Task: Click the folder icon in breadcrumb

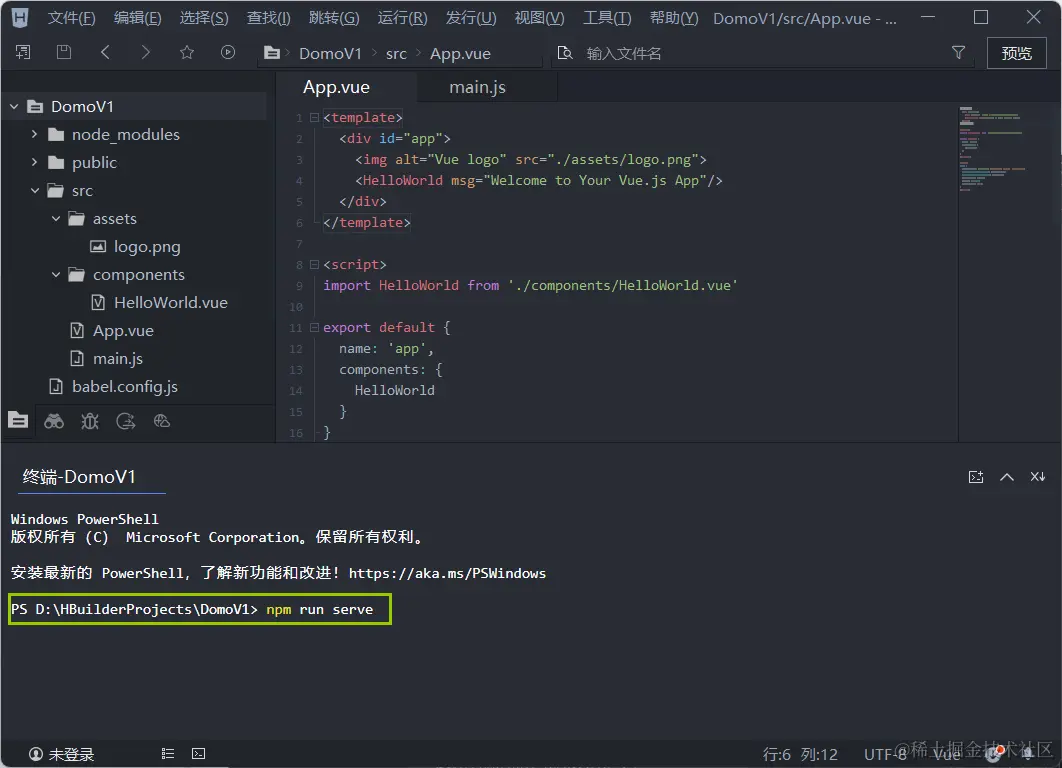Action: click(272, 53)
